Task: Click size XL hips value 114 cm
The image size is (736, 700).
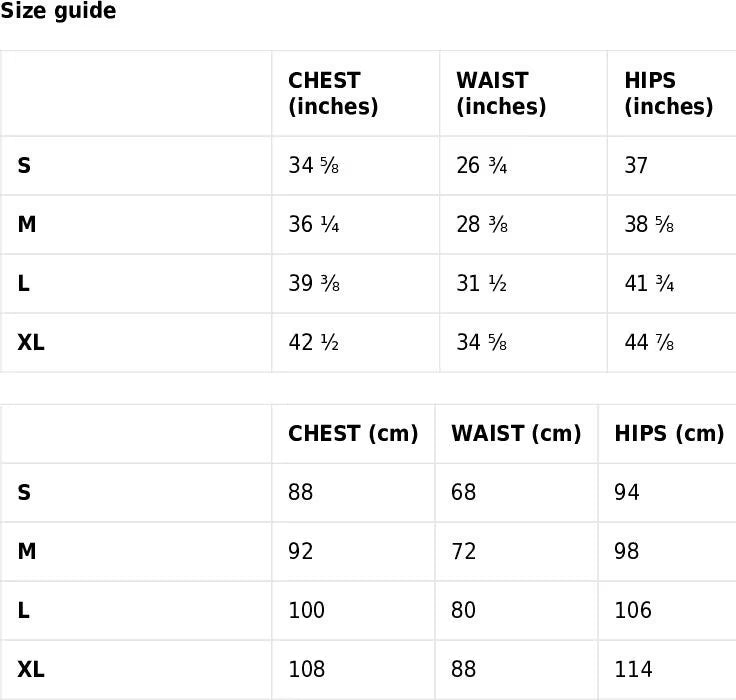Action: [633, 670]
